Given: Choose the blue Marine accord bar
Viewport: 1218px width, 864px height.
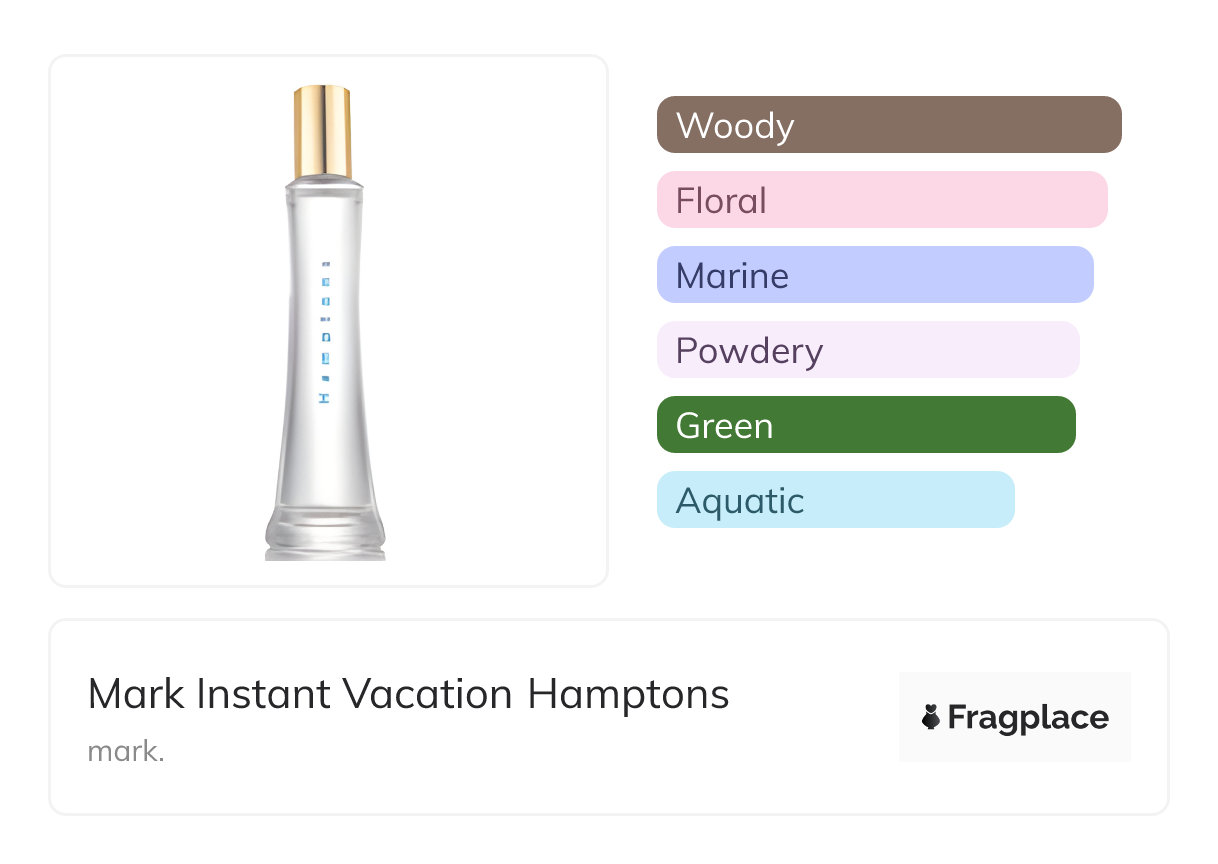Looking at the screenshot, I should pos(874,275).
